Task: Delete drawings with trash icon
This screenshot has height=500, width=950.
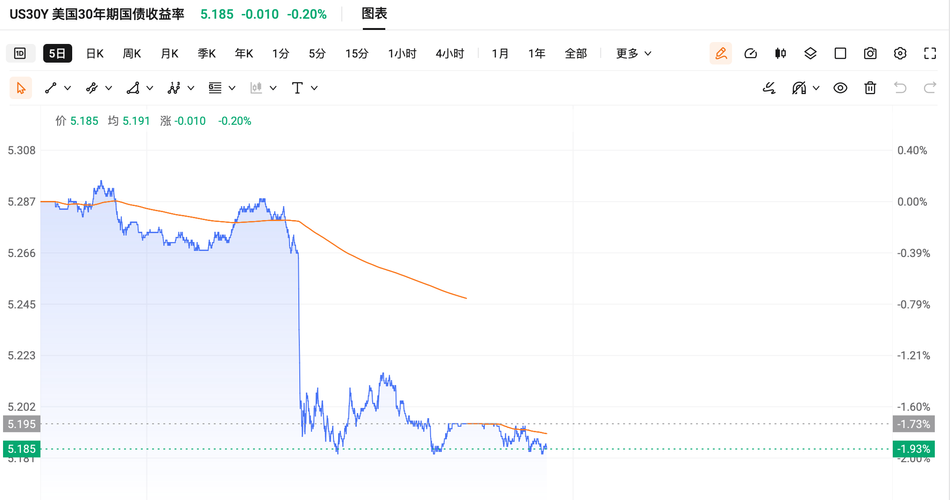Action: click(870, 88)
